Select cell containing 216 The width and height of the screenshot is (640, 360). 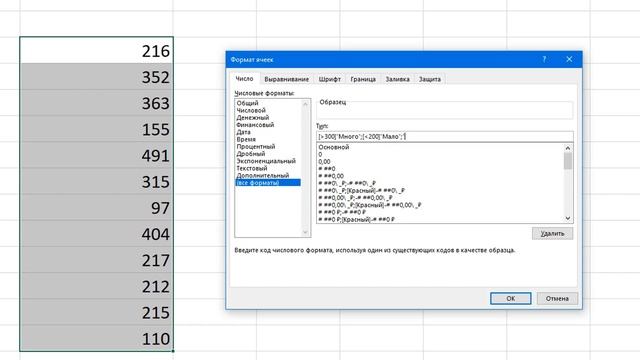(x=96, y=50)
